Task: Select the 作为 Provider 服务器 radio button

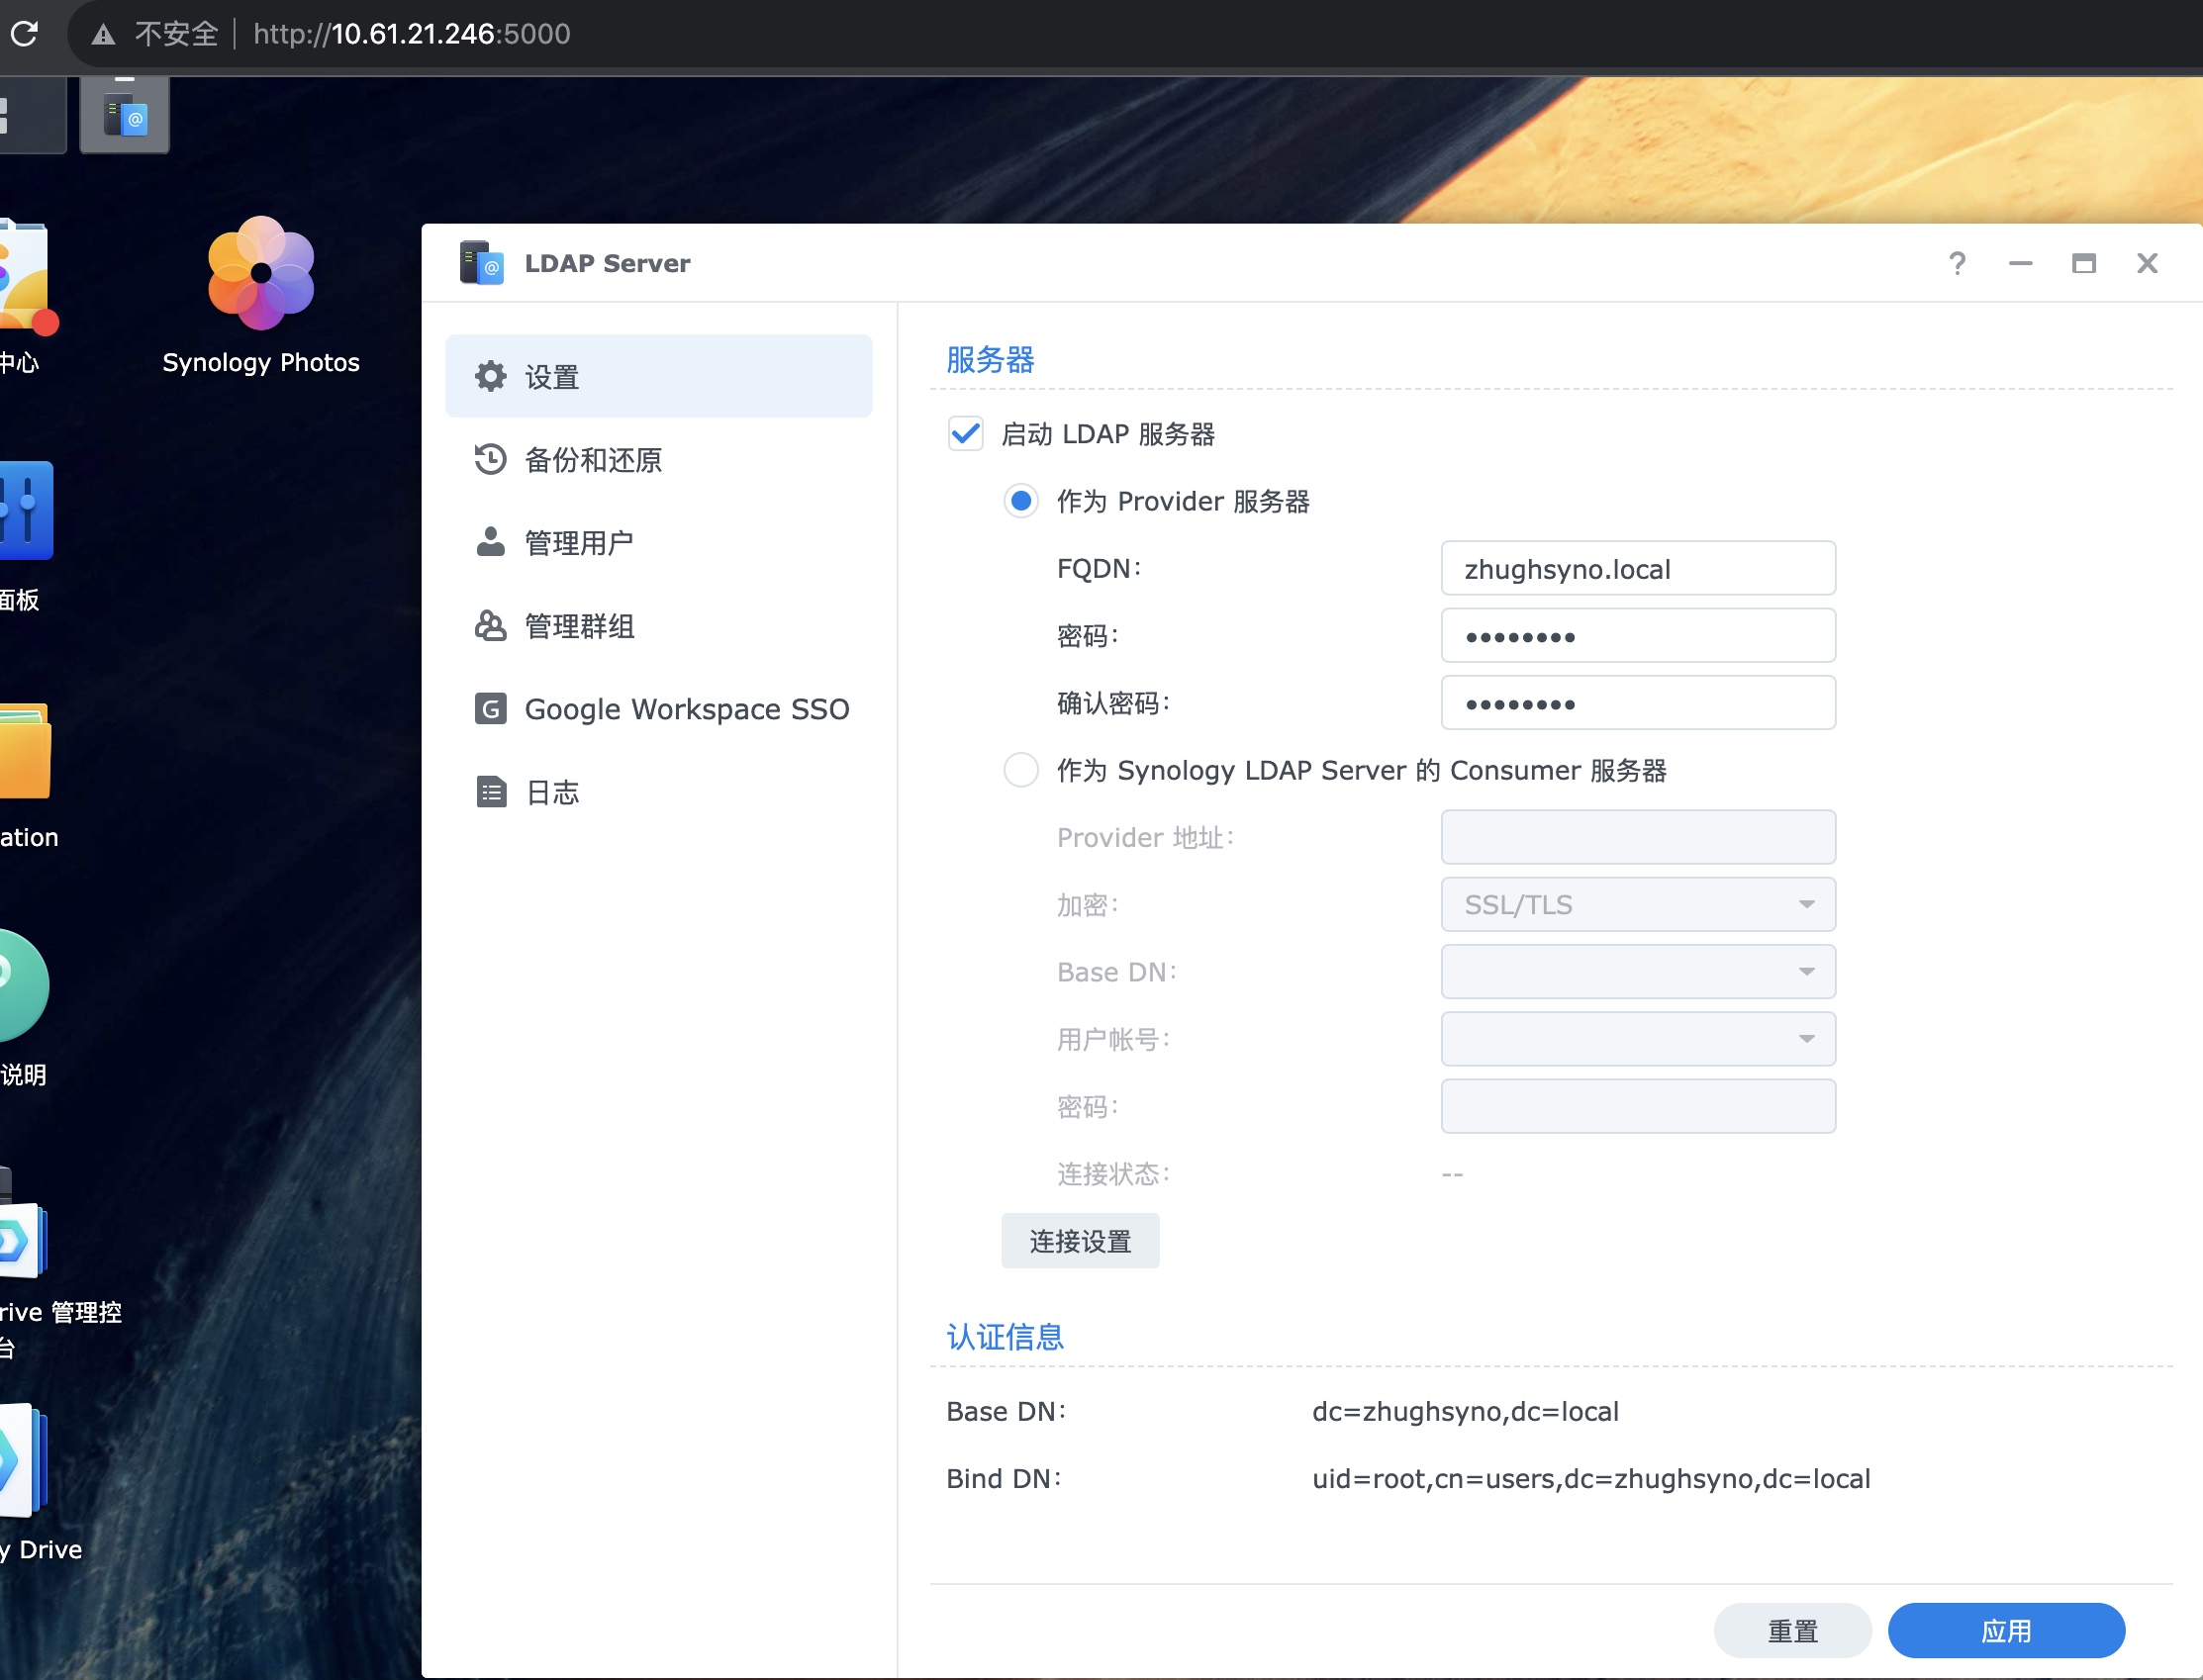Action: [x=1020, y=501]
